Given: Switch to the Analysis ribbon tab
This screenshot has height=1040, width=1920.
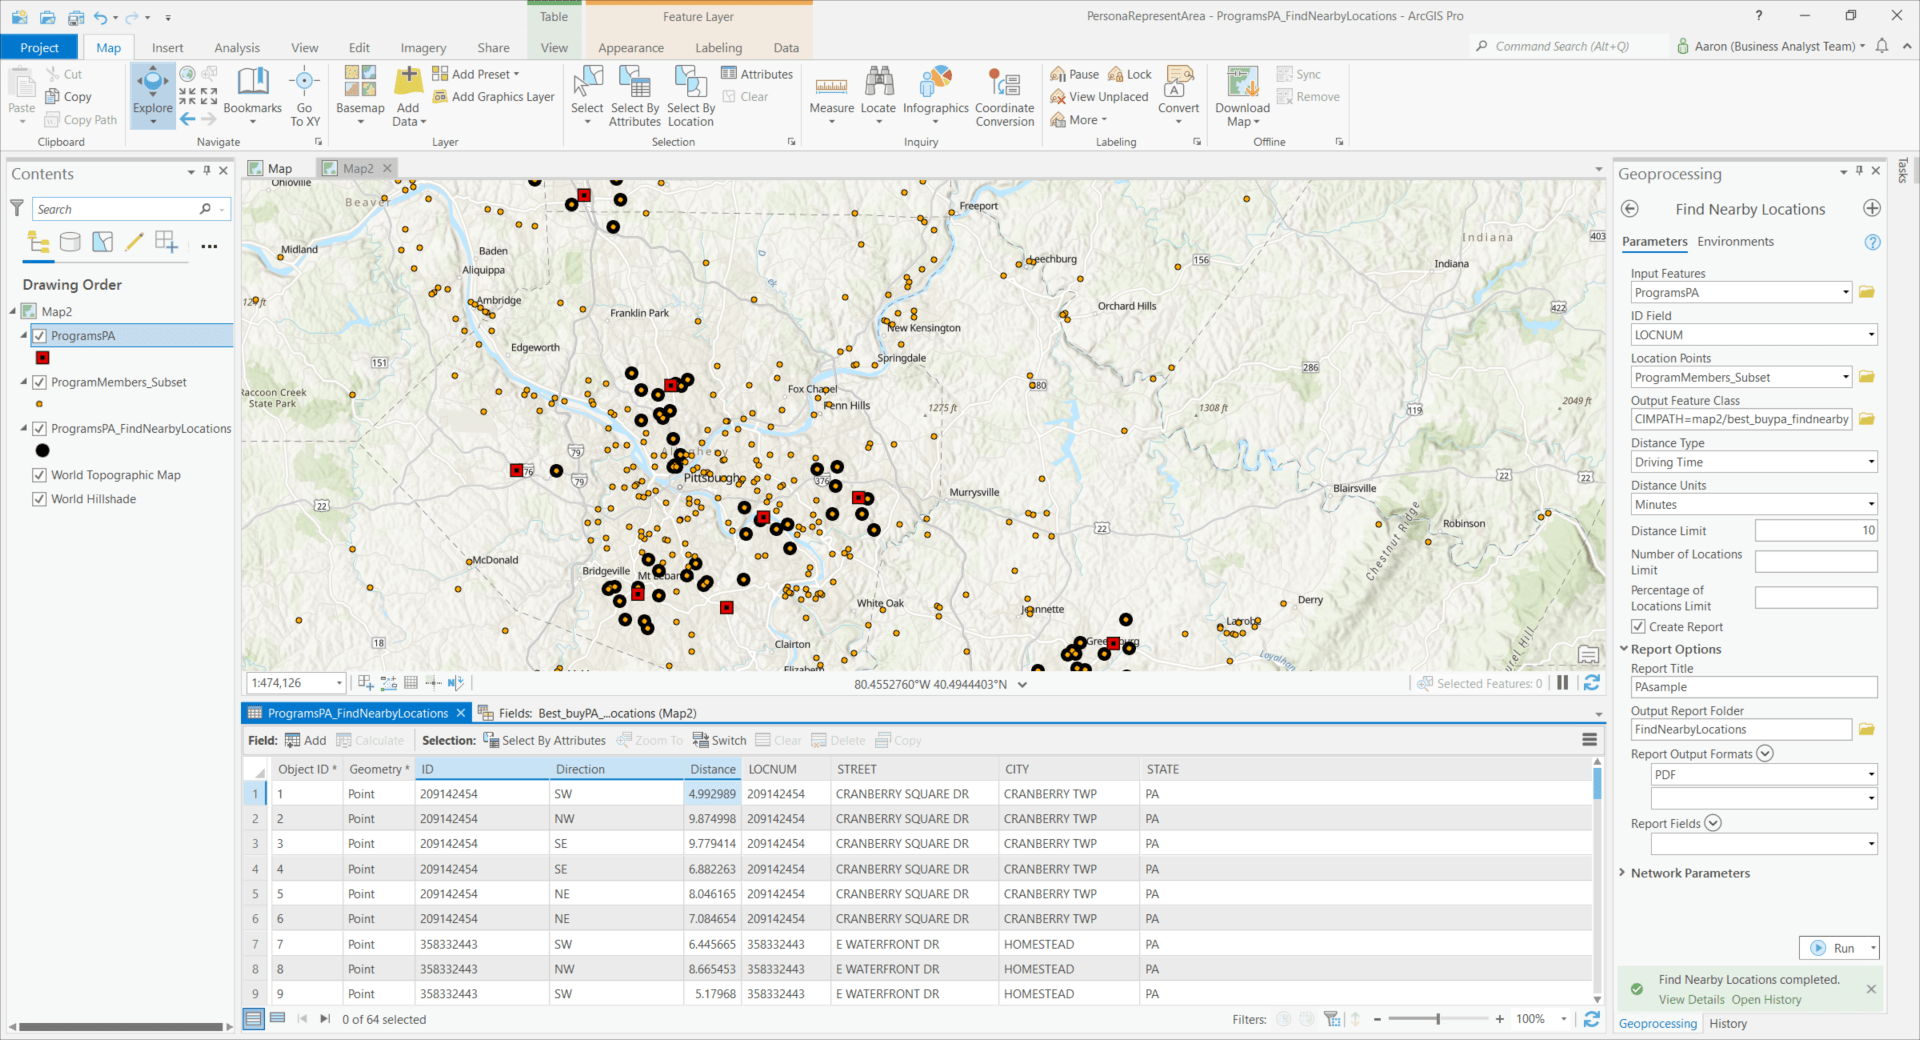Looking at the screenshot, I should tap(237, 47).
